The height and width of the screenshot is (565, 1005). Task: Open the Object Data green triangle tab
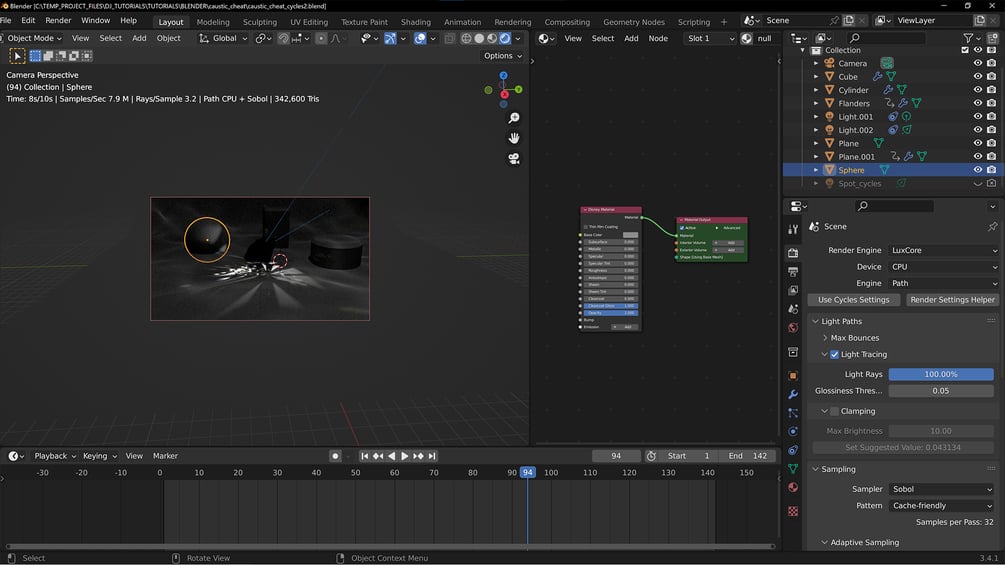tap(793, 469)
